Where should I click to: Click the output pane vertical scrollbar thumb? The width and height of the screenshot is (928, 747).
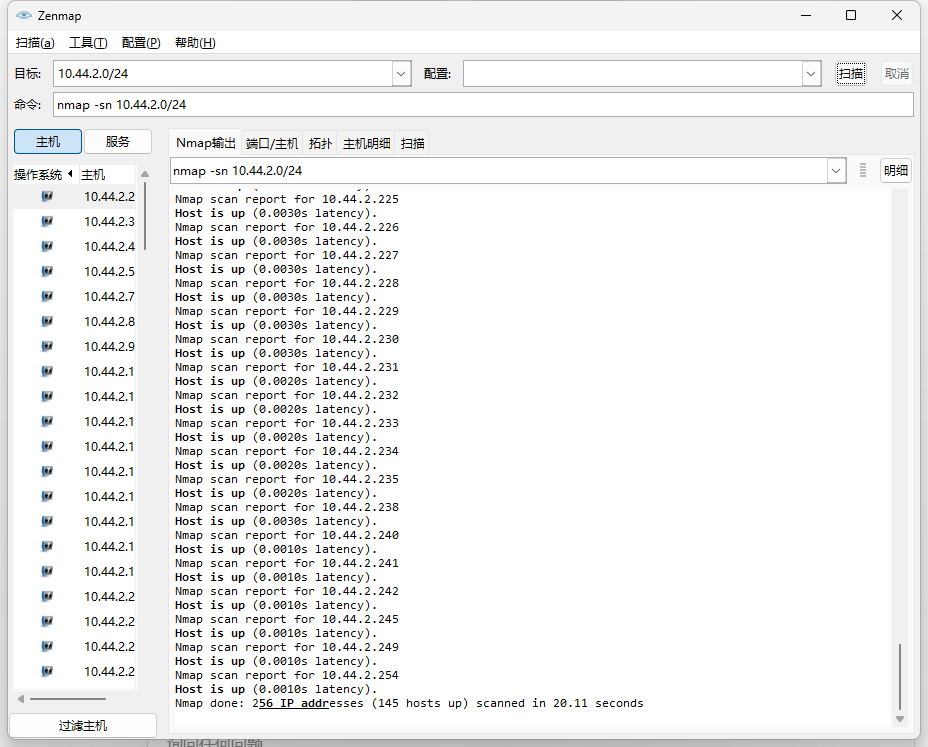[x=900, y=677]
